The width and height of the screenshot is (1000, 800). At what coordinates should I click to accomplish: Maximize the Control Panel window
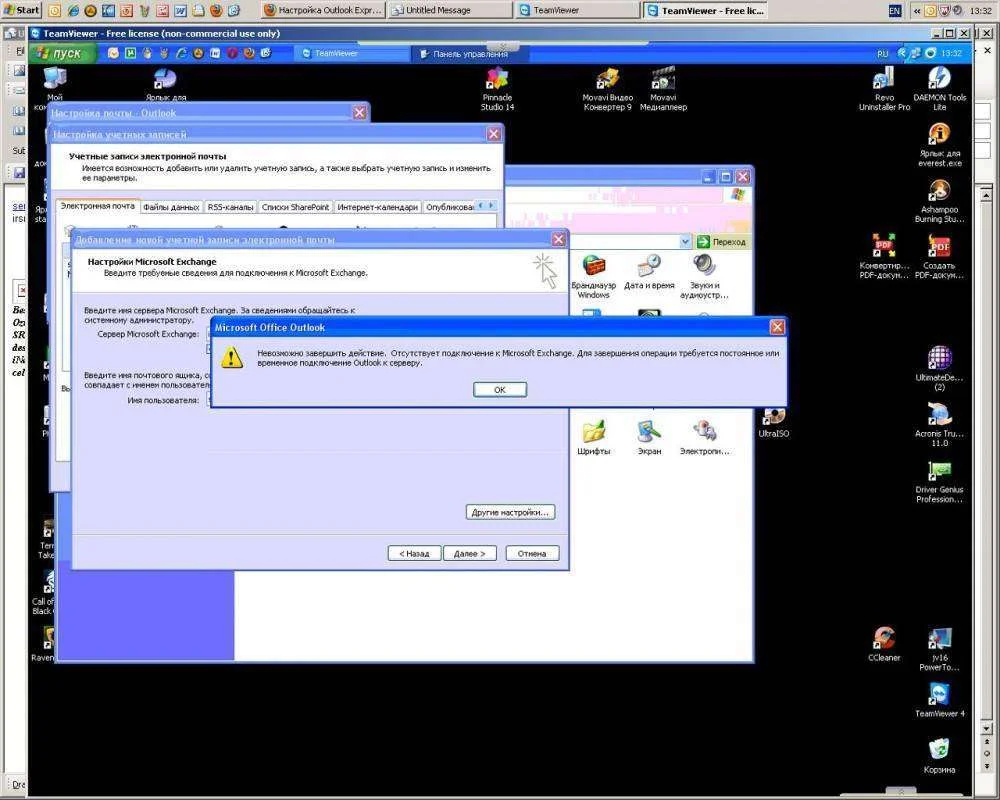point(726,177)
